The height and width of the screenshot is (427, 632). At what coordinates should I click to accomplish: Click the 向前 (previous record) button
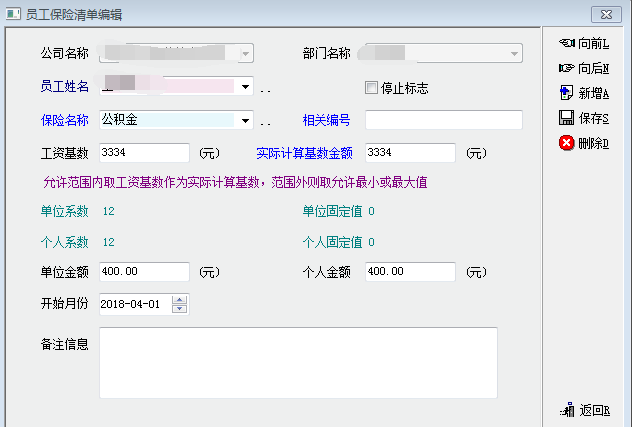584,43
